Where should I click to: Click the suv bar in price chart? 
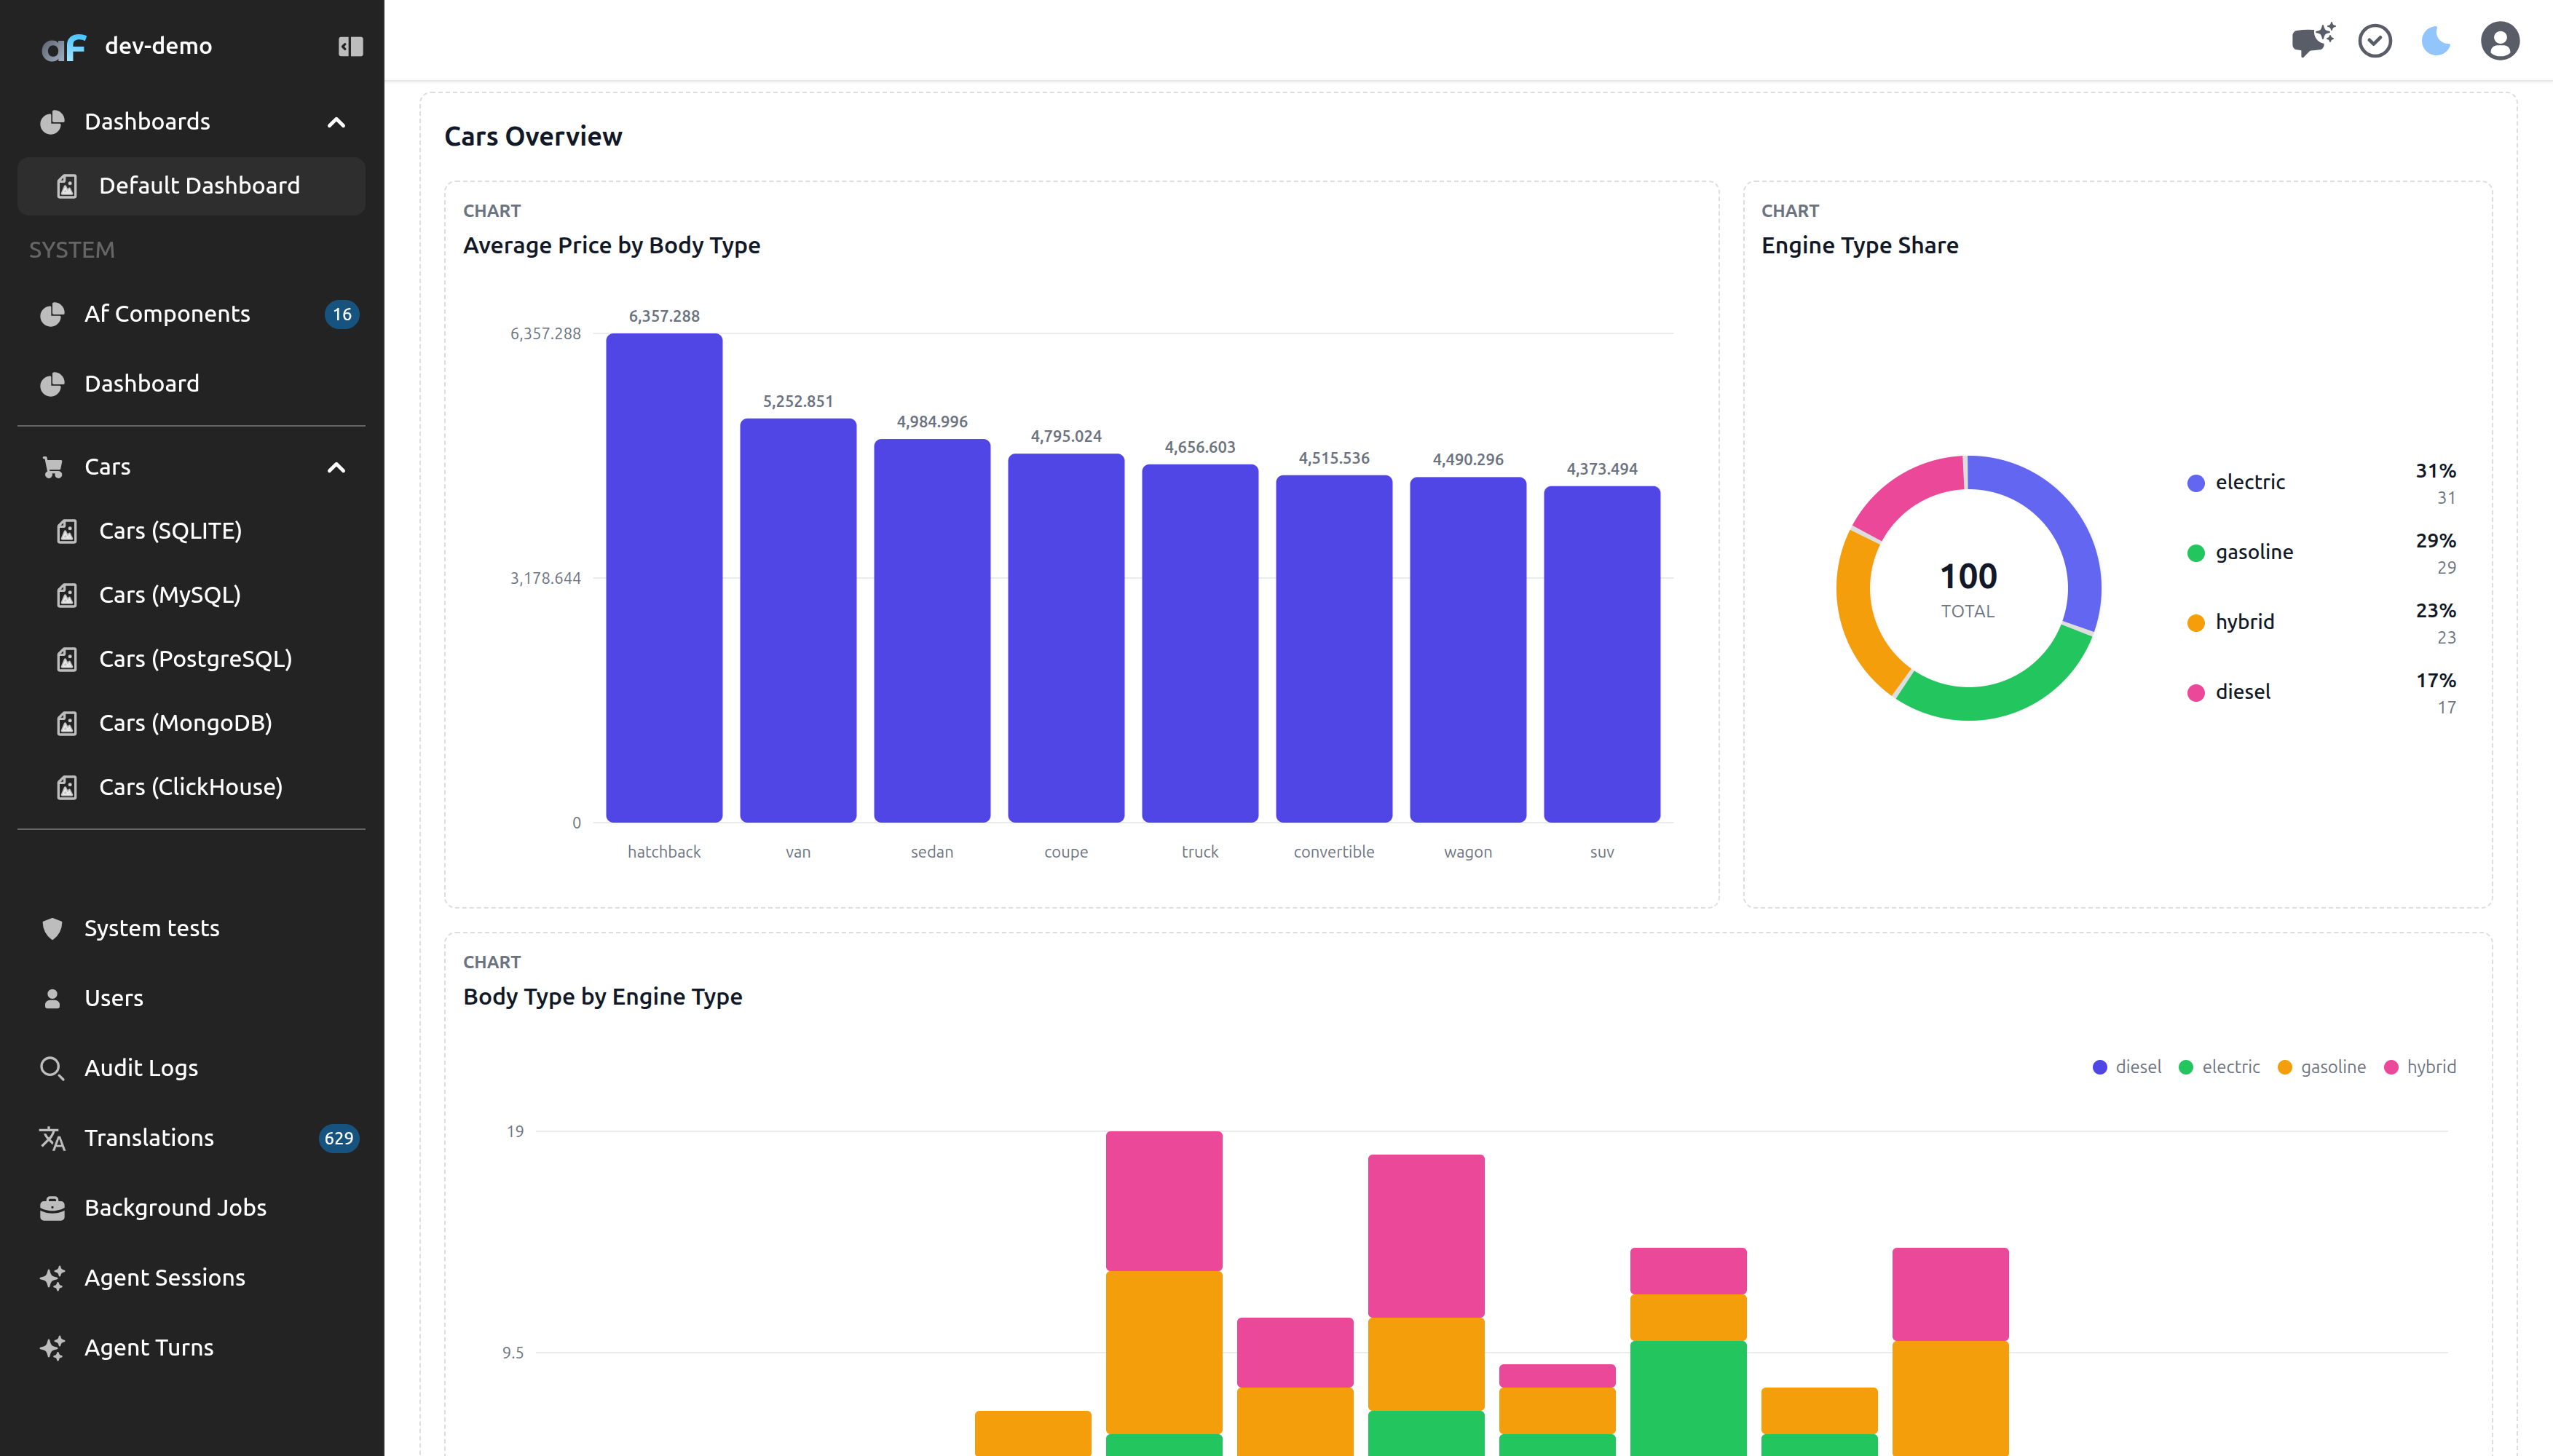coord(1602,654)
